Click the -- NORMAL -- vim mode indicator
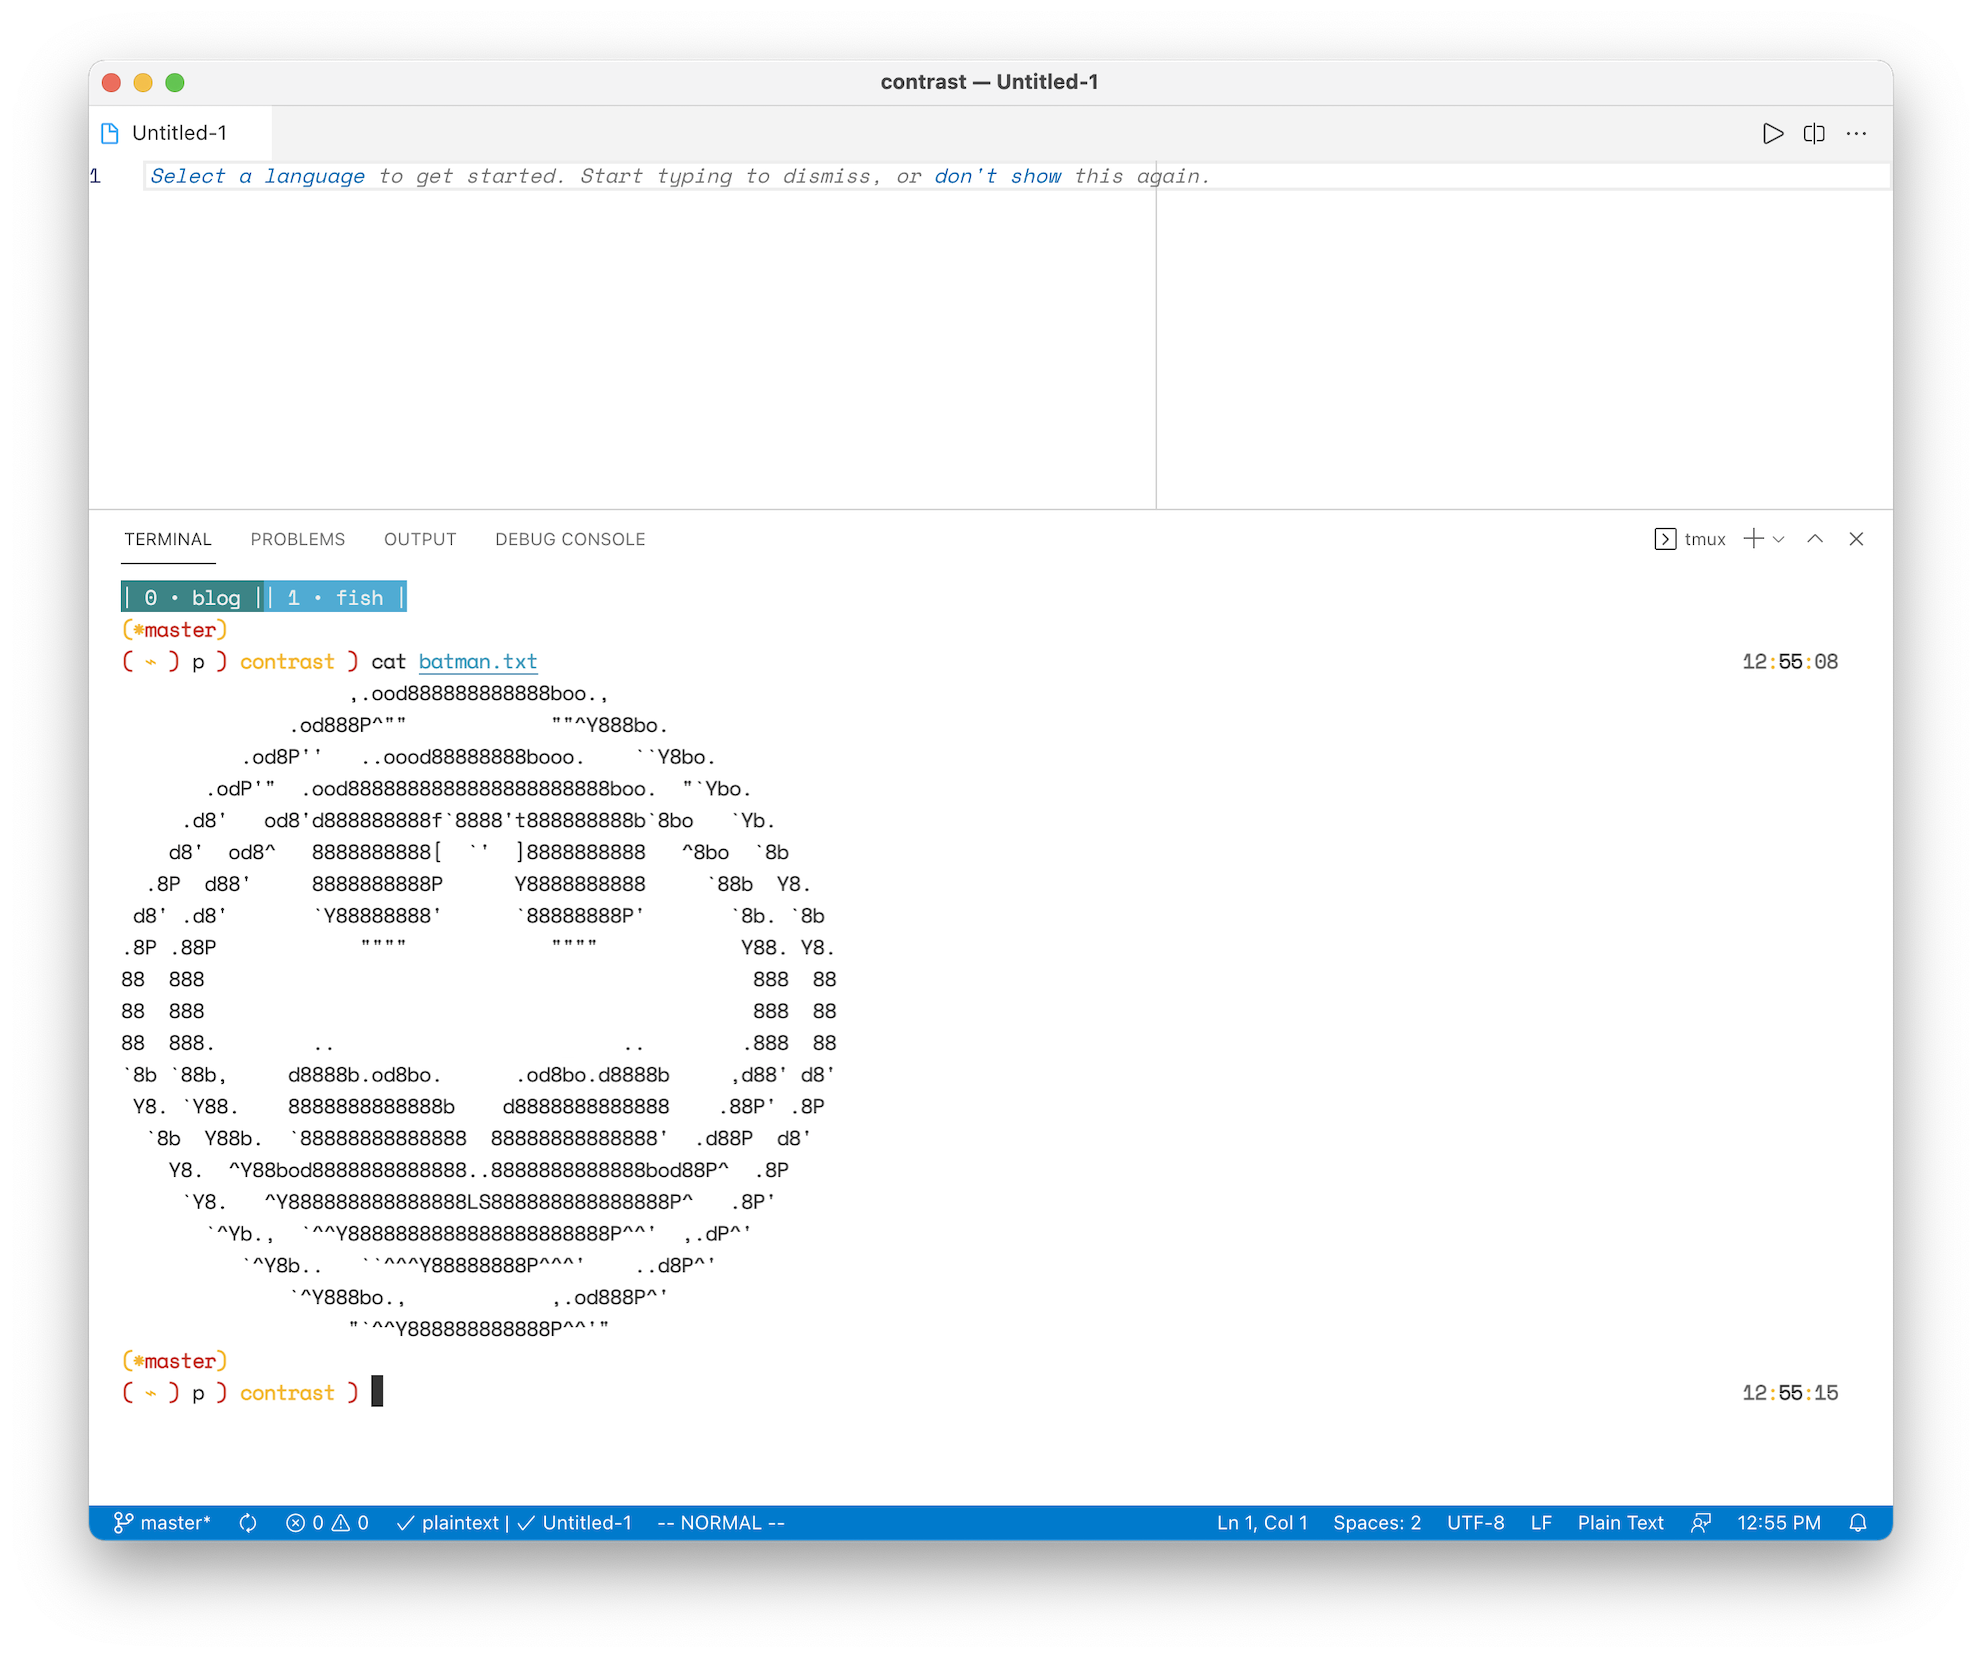This screenshot has width=1982, height=1658. tap(721, 1522)
